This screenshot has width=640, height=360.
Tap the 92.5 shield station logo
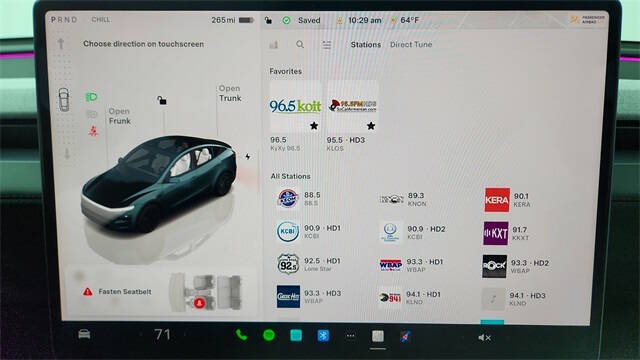[x=288, y=264]
